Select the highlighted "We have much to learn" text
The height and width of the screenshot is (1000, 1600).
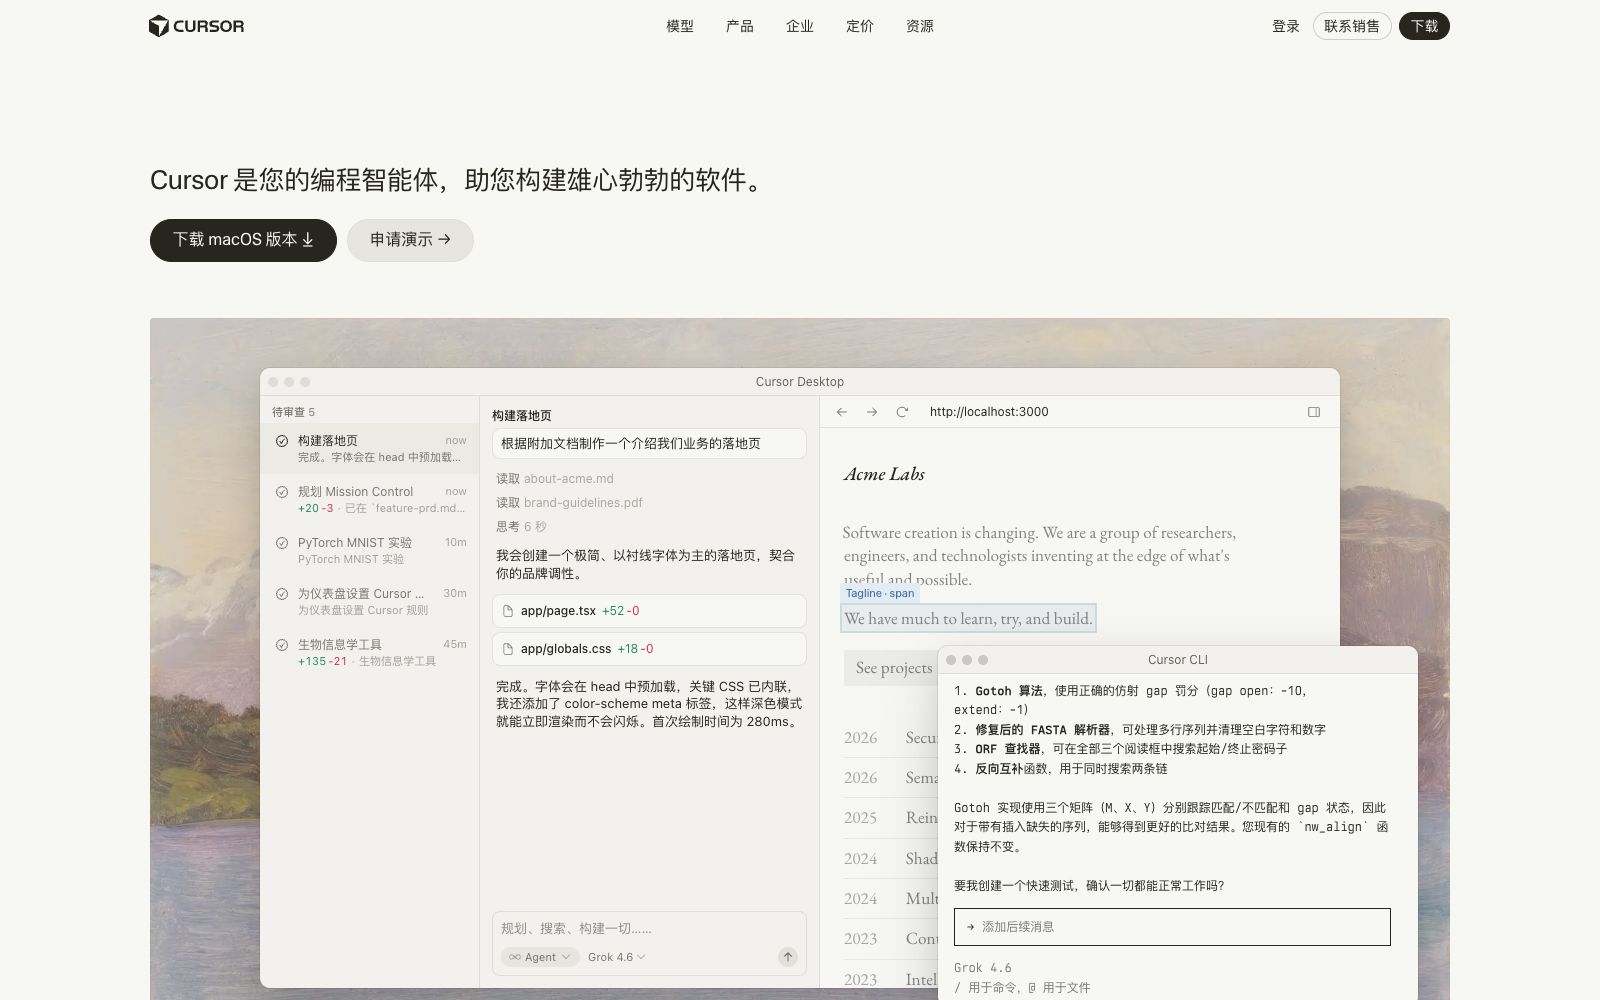coord(968,619)
